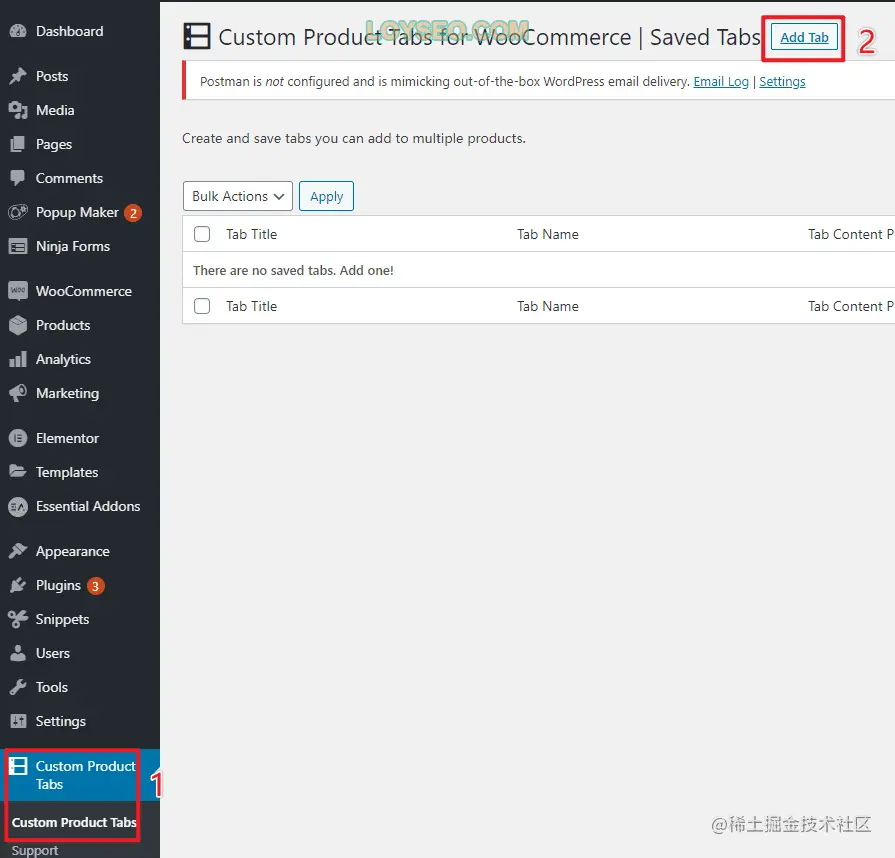Open the Email Log link
The image size is (895, 858).
[x=721, y=82]
